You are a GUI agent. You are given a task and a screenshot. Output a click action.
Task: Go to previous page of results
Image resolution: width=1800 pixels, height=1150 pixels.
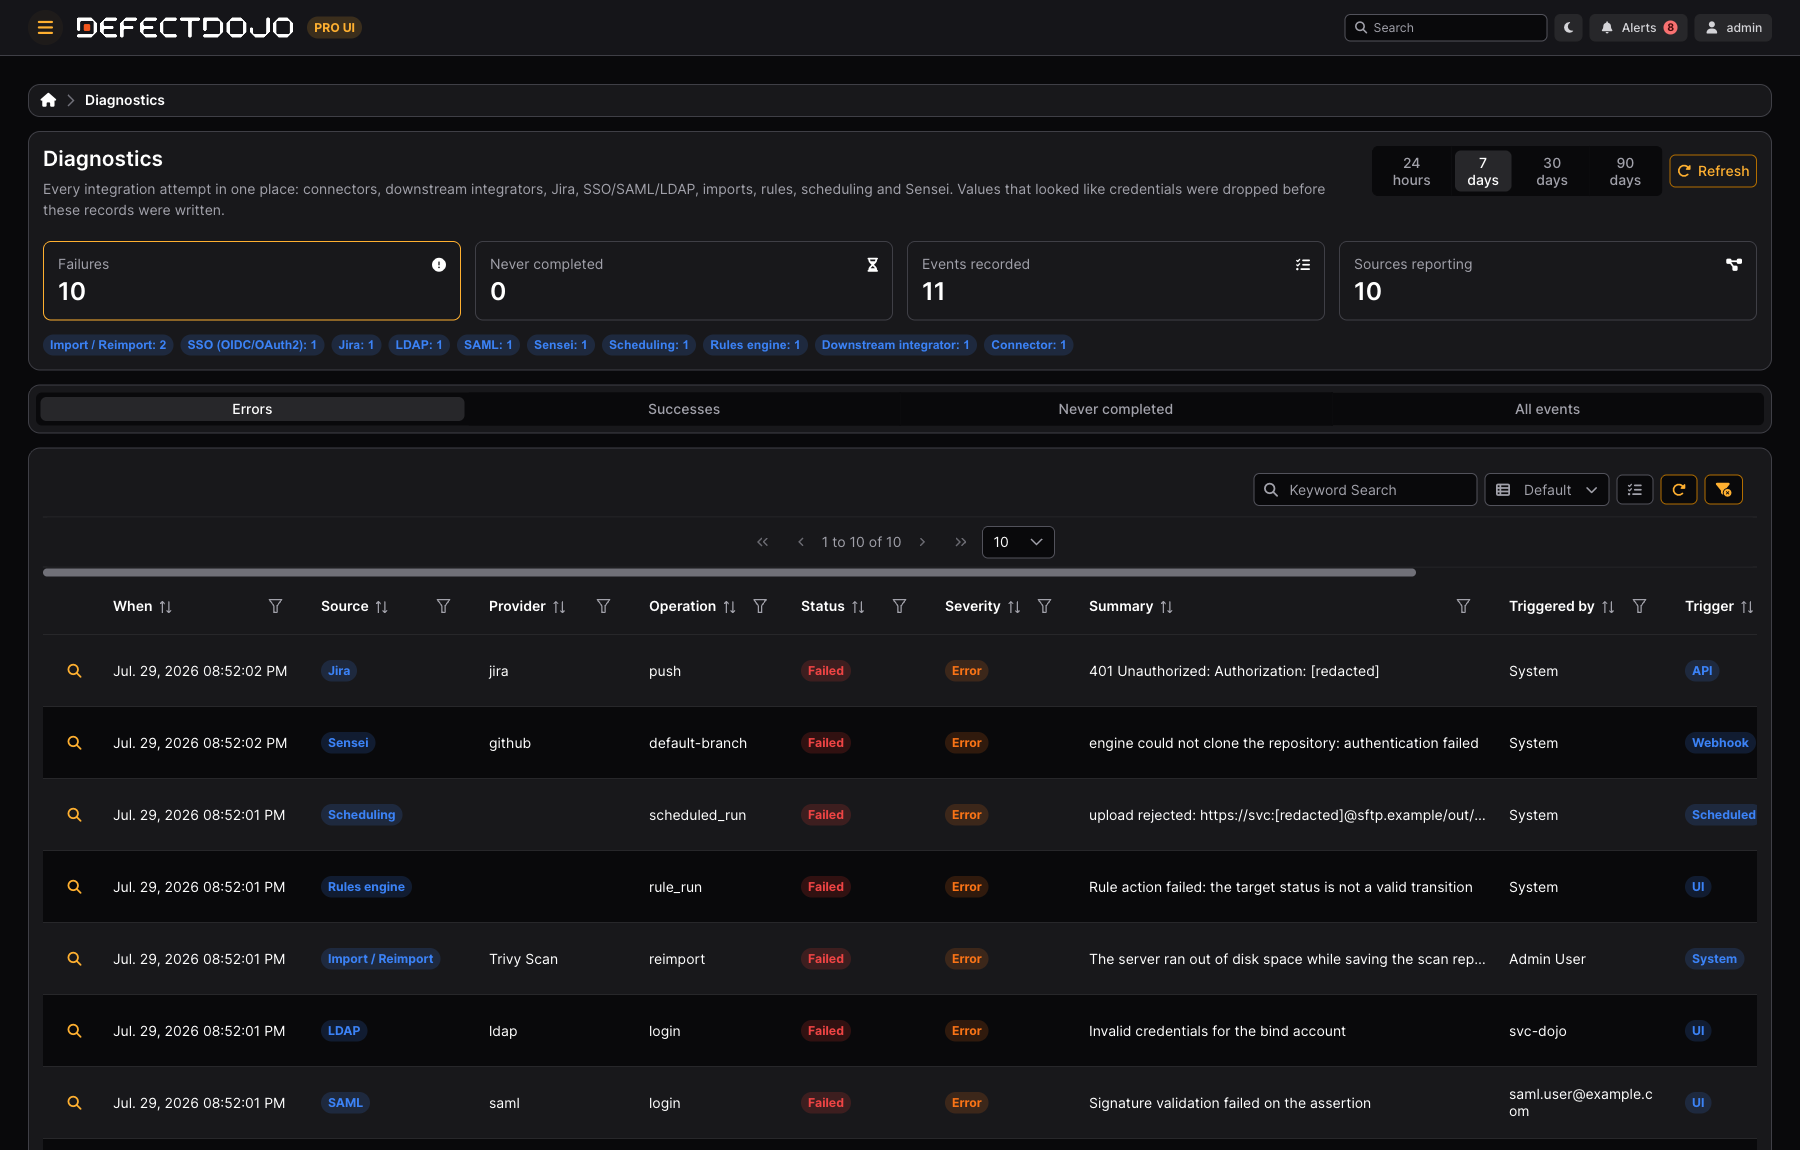pos(801,542)
